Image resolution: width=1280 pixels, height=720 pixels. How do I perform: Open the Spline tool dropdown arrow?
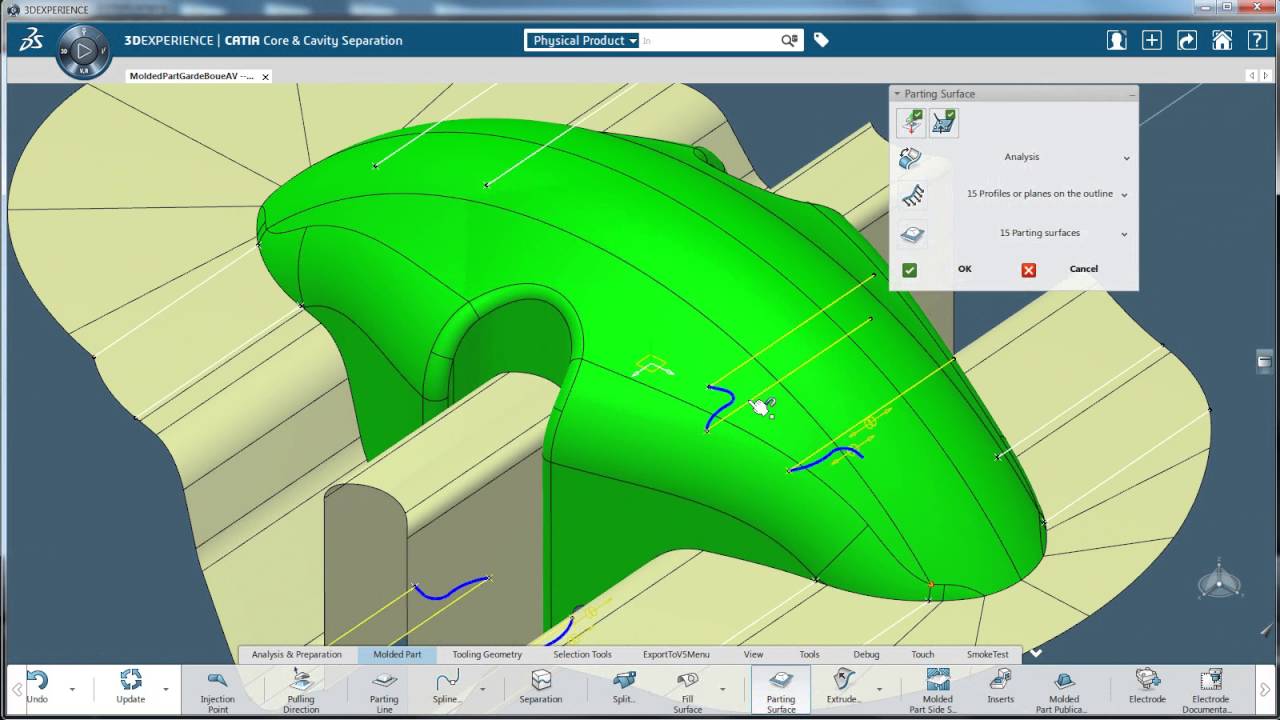coord(482,689)
